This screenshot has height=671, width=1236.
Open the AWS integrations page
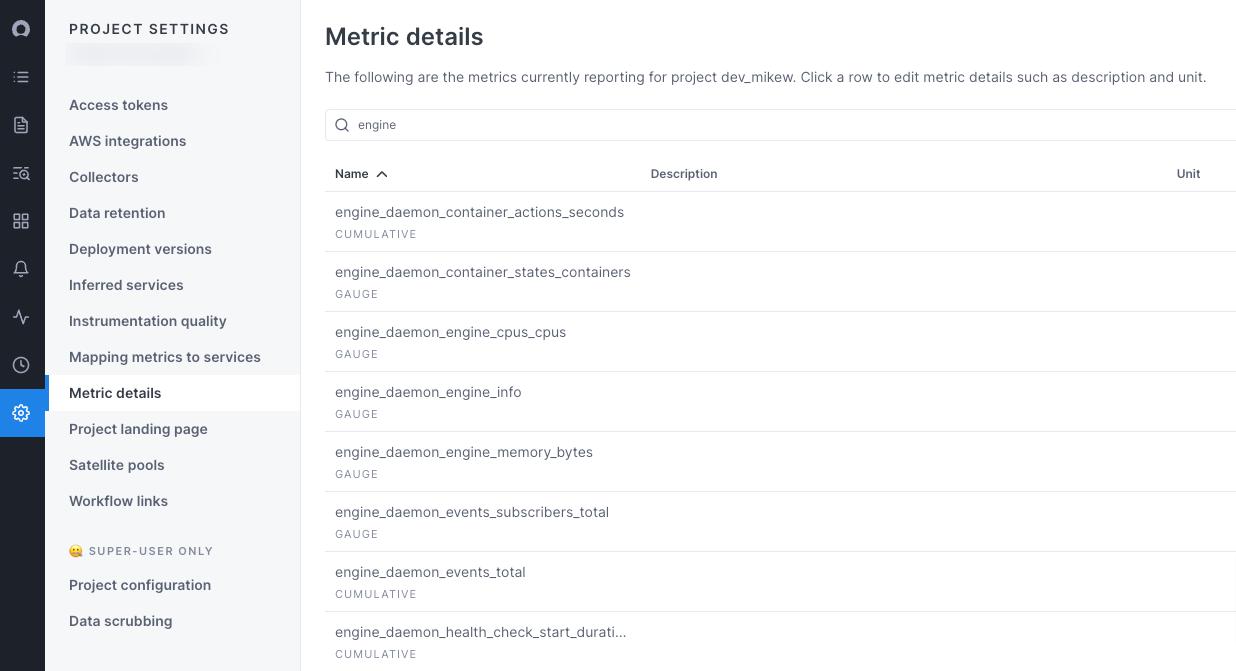[x=127, y=141]
